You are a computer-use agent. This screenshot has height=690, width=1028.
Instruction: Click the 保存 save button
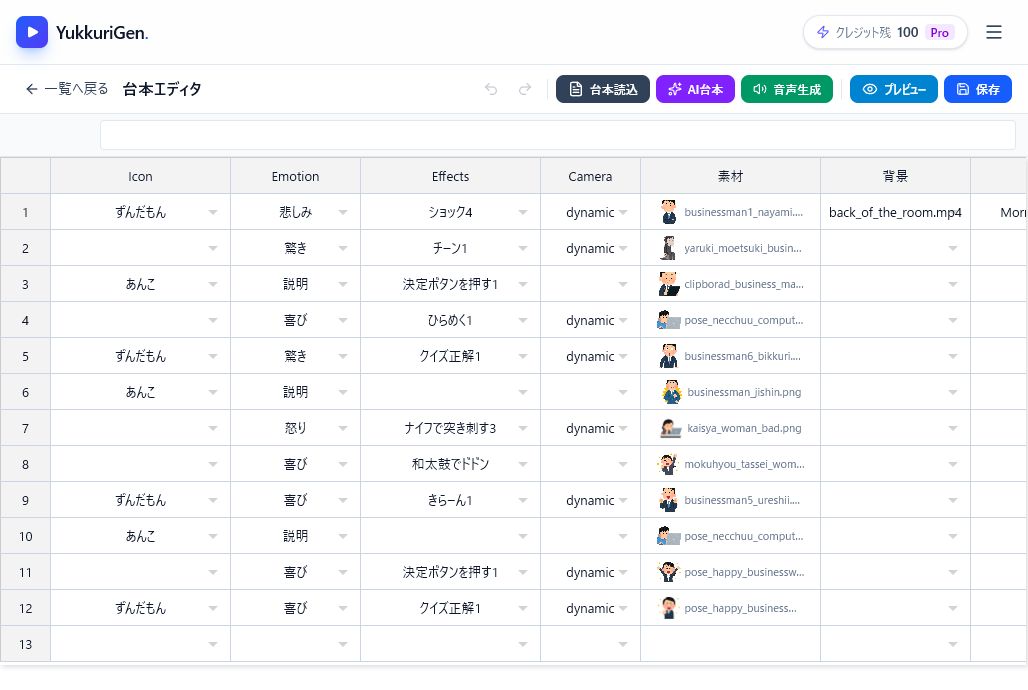[x=978, y=89]
